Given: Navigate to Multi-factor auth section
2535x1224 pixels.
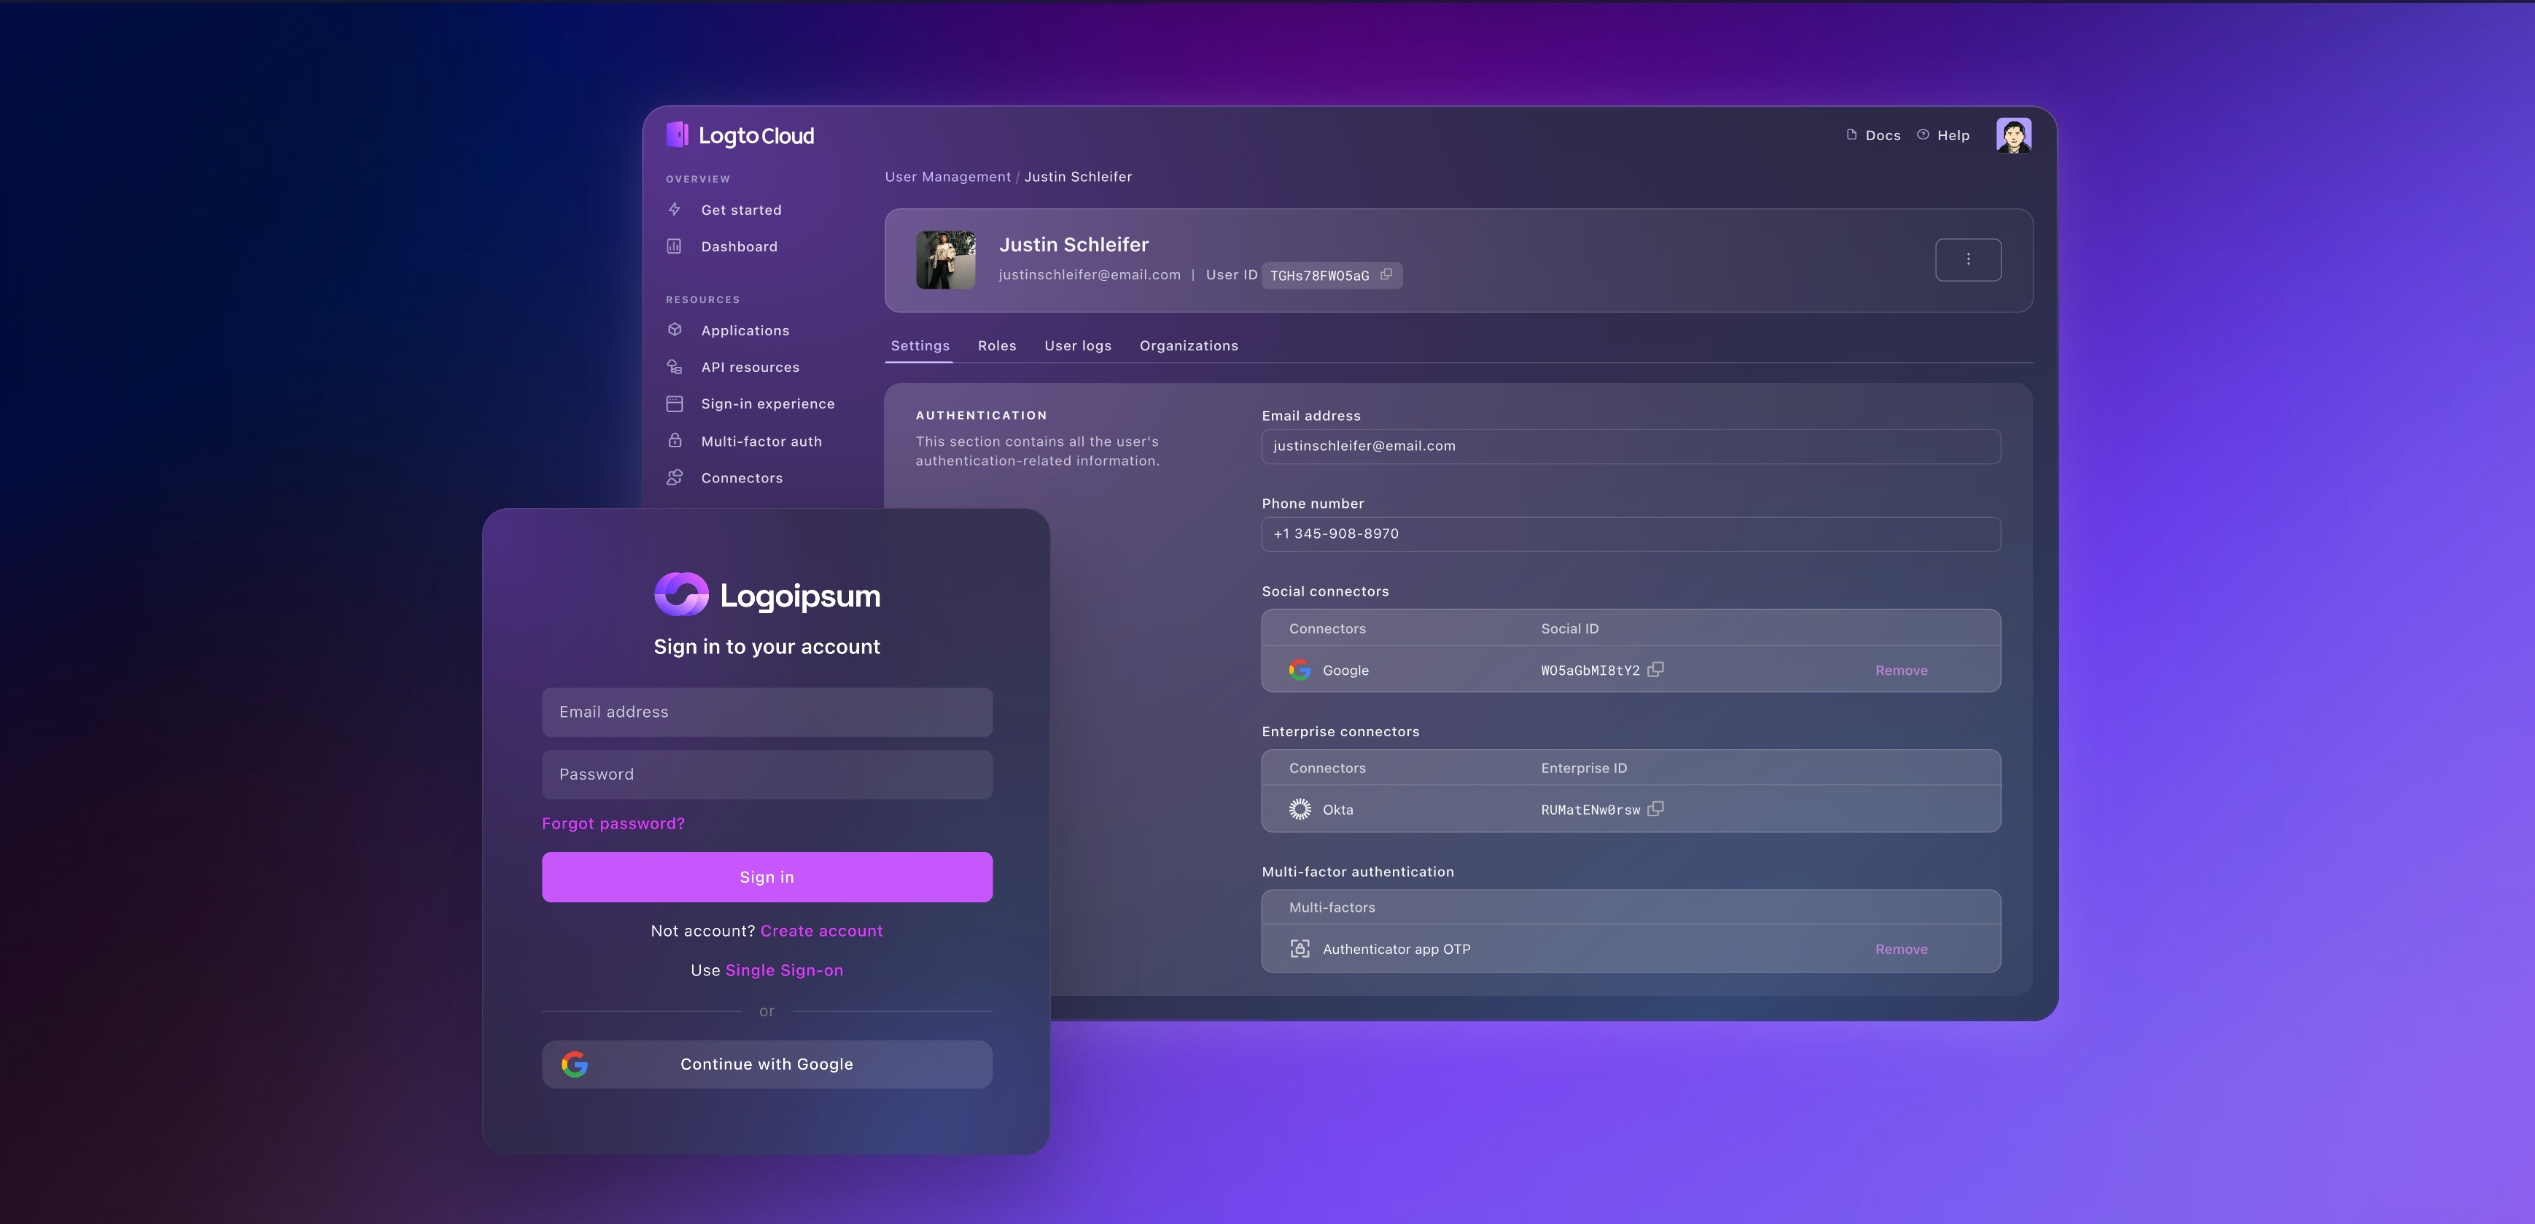Looking at the screenshot, I should point(761,441).
